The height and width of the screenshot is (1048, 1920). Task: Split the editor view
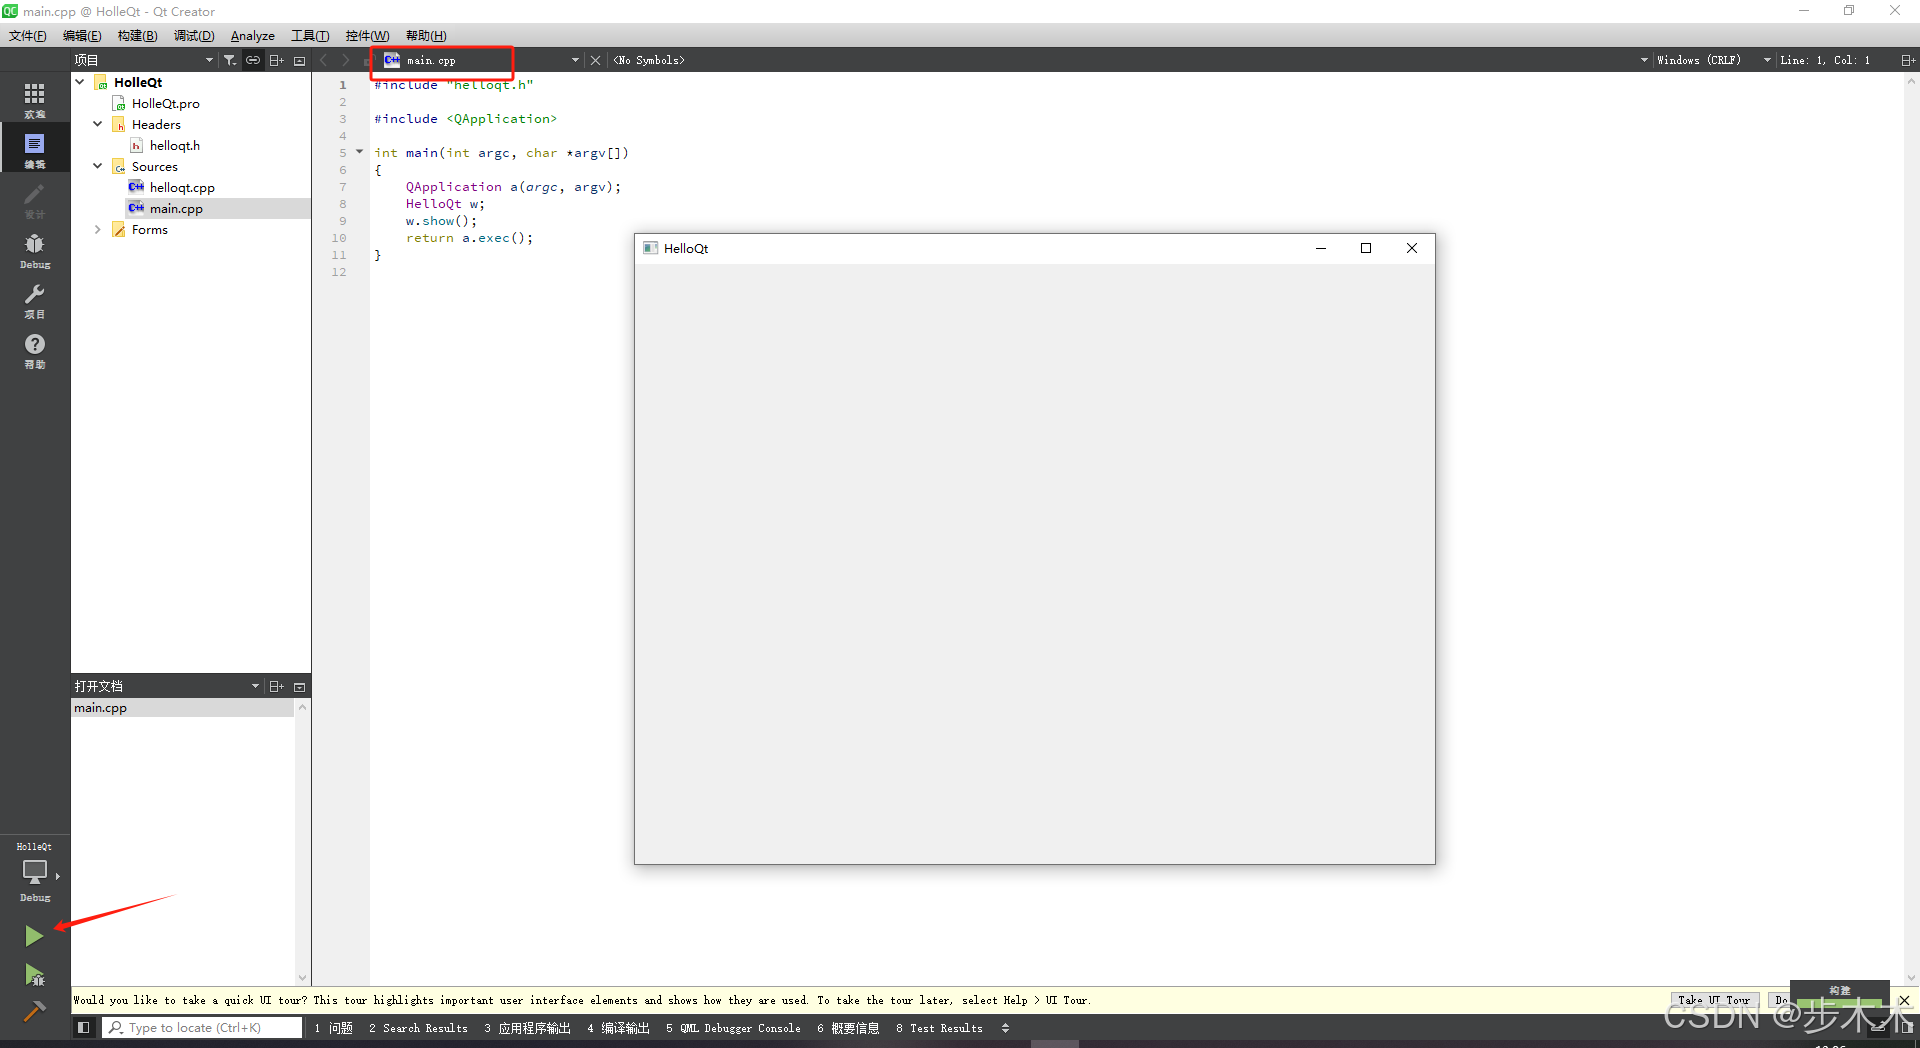(x=1907, y=60)
